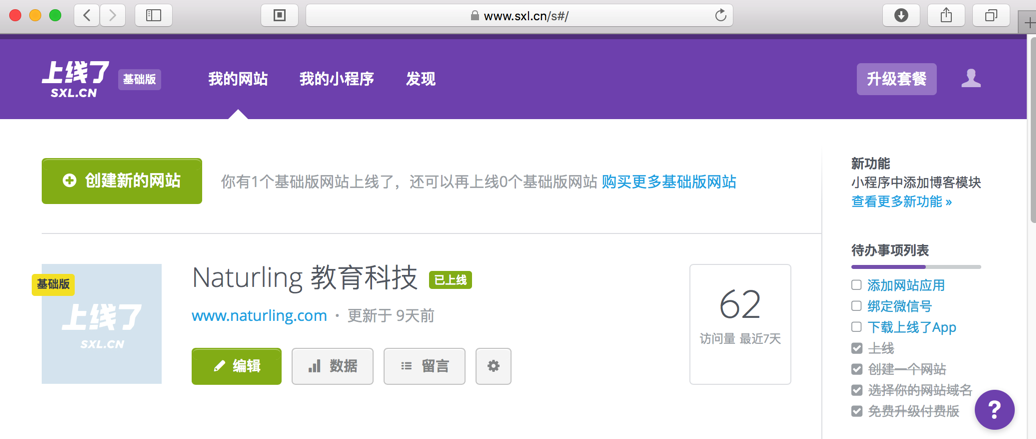
Task: Open www.naturling.com link
Action: 259,315
